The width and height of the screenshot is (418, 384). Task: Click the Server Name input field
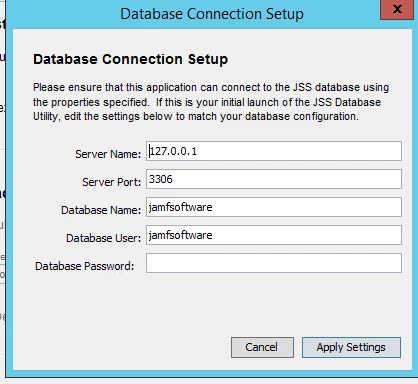tap(274, 151)
